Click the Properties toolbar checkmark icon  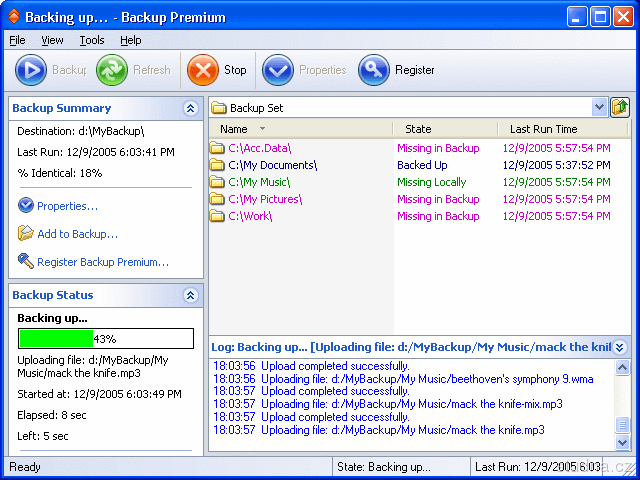(x=278, y=70)
